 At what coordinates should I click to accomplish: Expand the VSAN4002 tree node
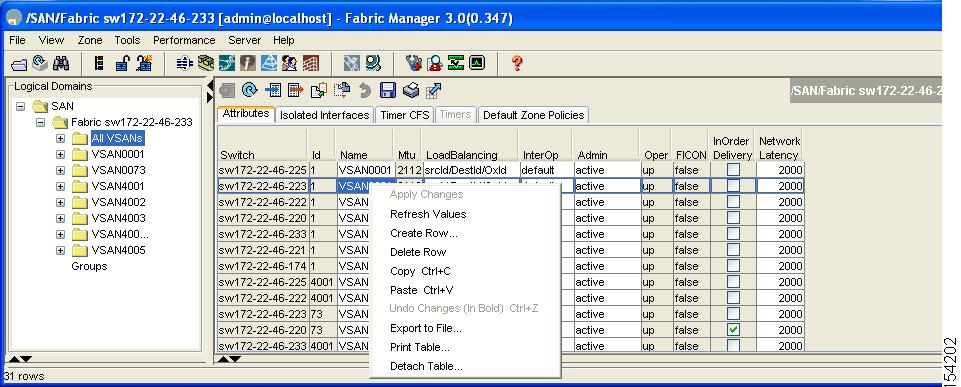pos(60,202)
